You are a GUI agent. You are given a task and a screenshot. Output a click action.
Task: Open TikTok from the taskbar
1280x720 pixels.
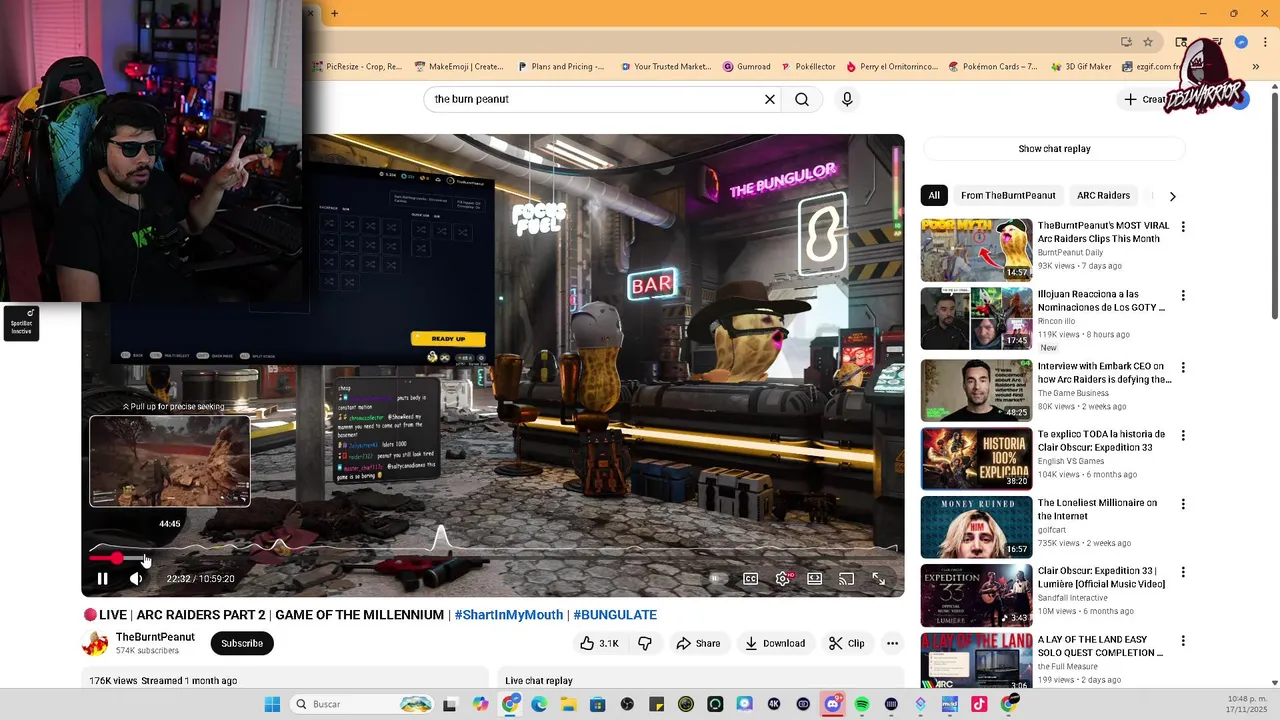pyautogui.click(x=979, y=704)
